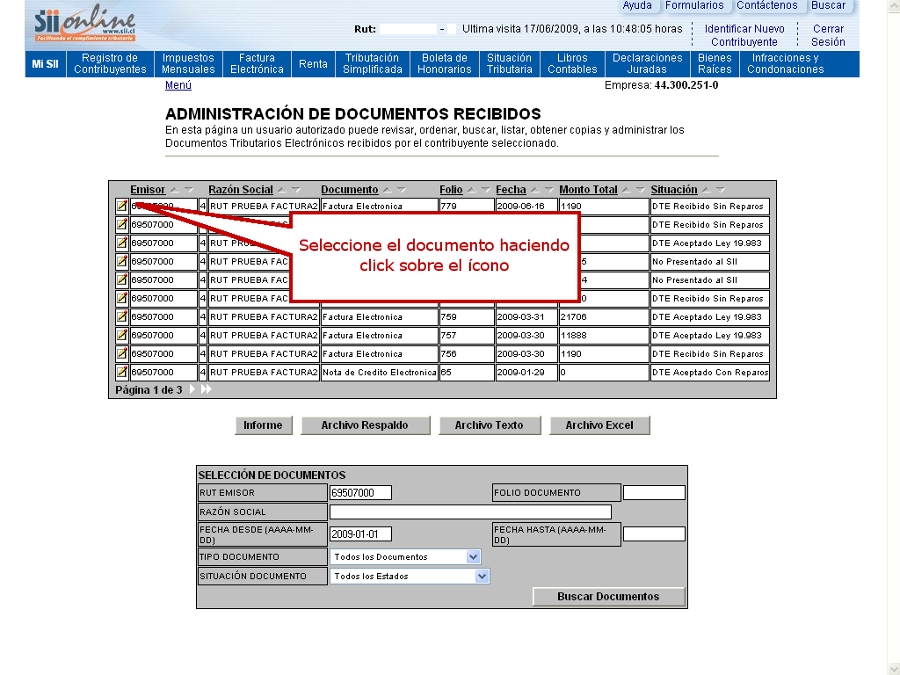
Task: Sort Emisor column ascending arrow
Action: 174,190
